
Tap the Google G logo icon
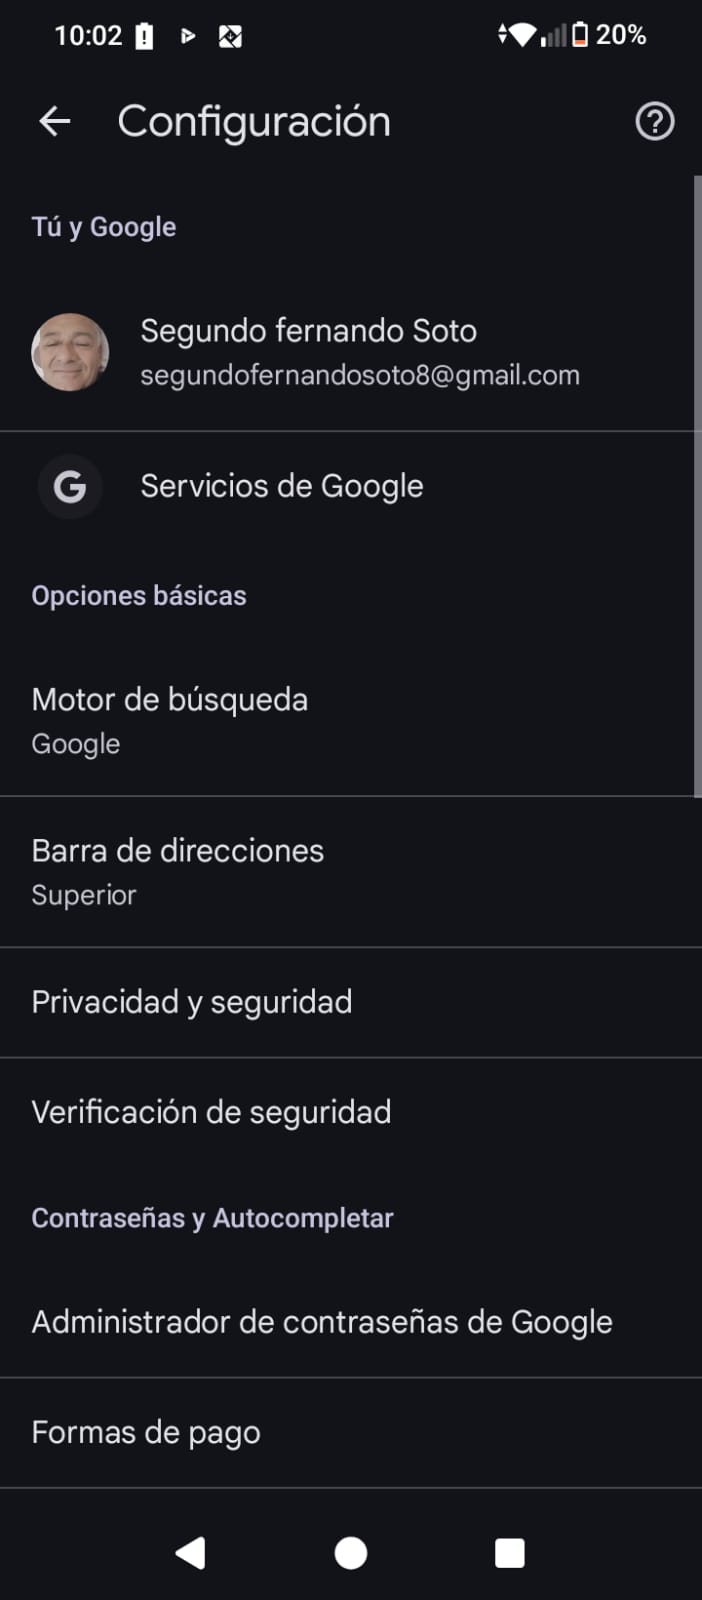(x=70, y=487)
